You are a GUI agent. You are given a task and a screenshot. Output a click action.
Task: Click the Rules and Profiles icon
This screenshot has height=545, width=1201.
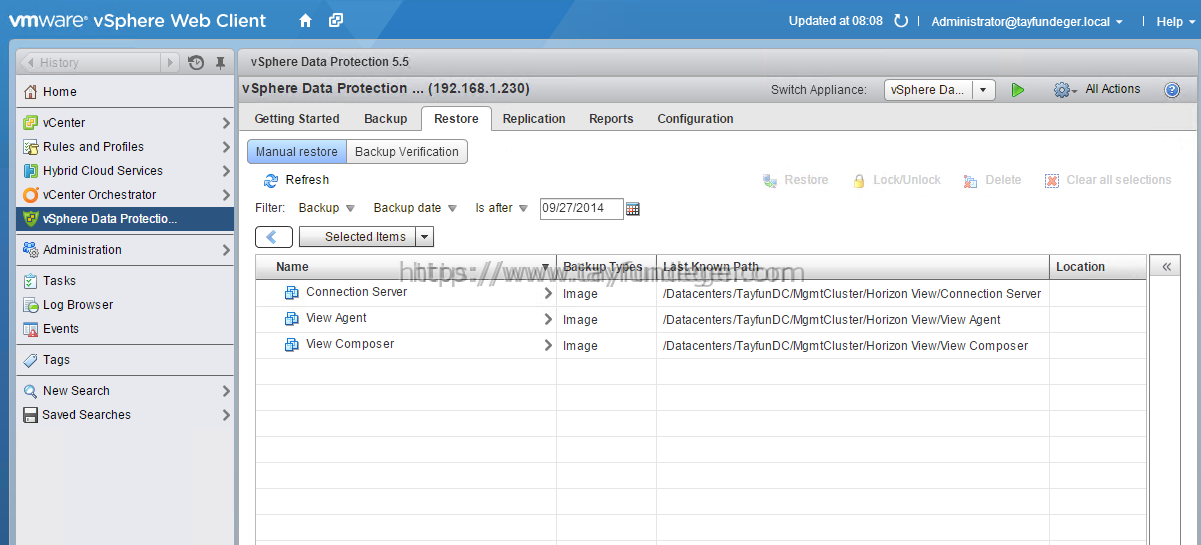(x=31, y=147)
